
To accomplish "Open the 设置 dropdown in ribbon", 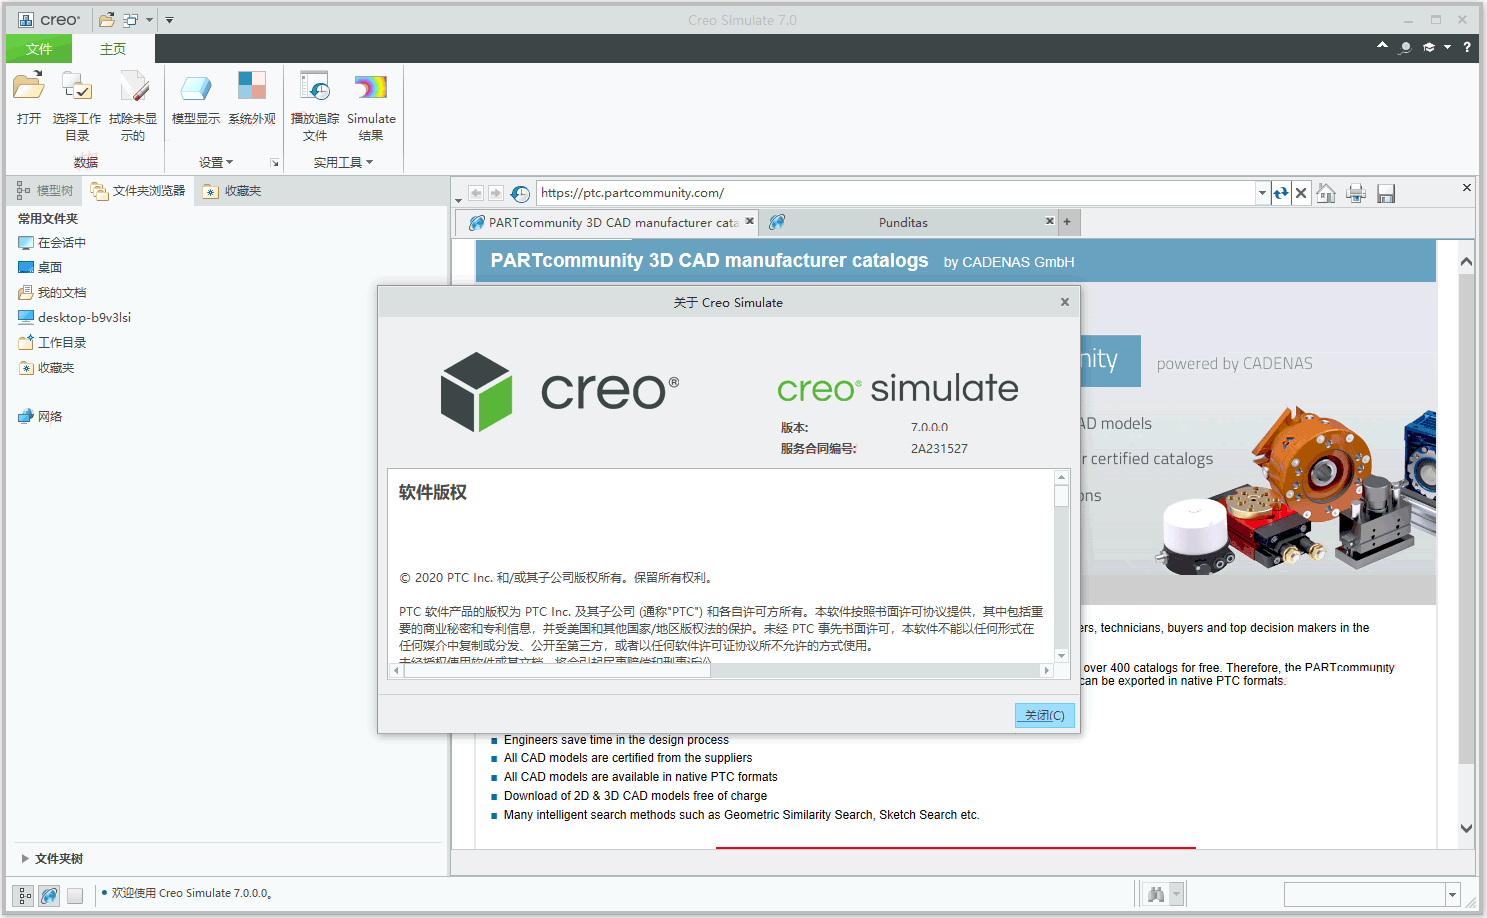I will click(216, 161).
